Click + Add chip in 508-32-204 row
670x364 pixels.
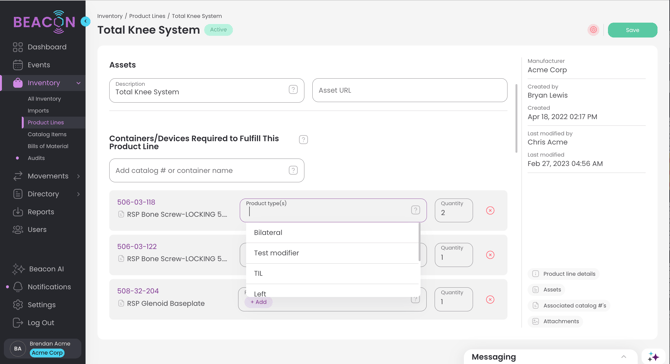pos(258,302)
